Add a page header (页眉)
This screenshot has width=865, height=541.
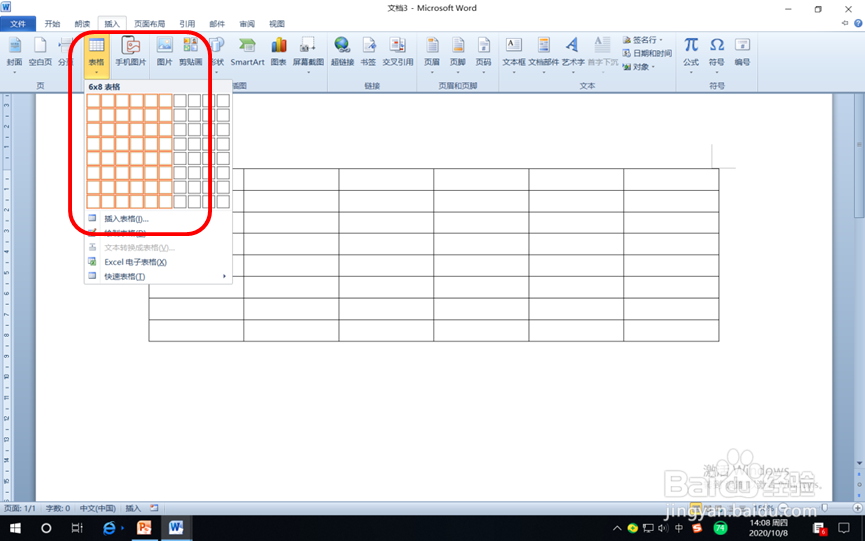pos(432,54)
